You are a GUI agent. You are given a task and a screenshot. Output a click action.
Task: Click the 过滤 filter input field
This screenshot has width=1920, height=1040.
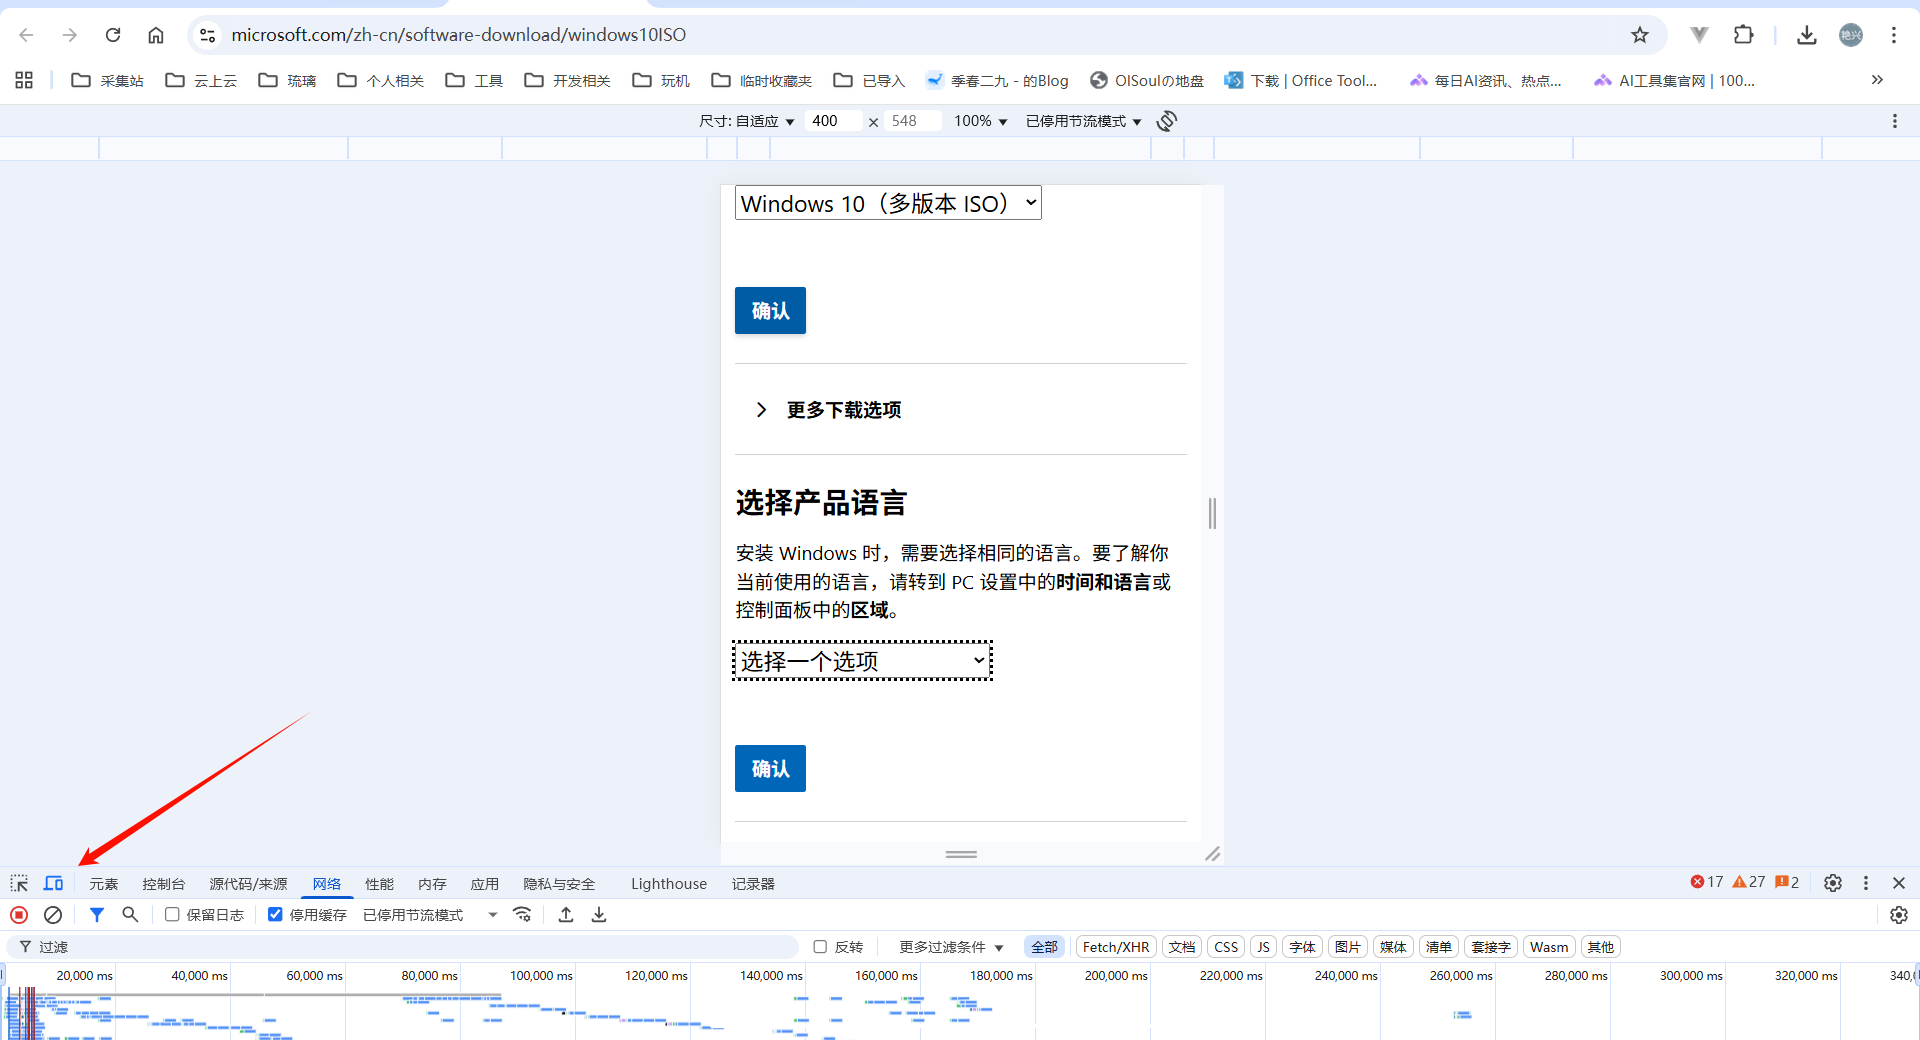[x=400, y=947]
